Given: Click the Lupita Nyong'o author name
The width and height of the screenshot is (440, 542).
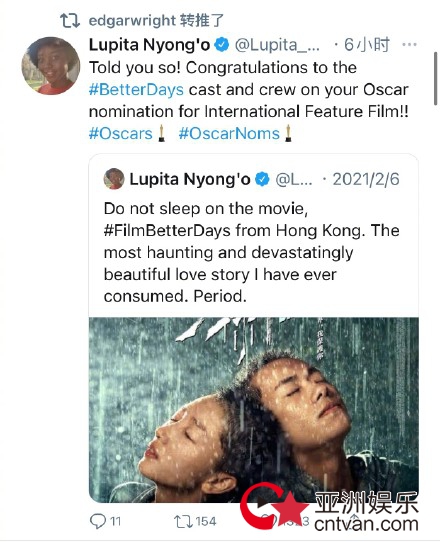Looking at the screenshot, I should [x=149, y=45].
